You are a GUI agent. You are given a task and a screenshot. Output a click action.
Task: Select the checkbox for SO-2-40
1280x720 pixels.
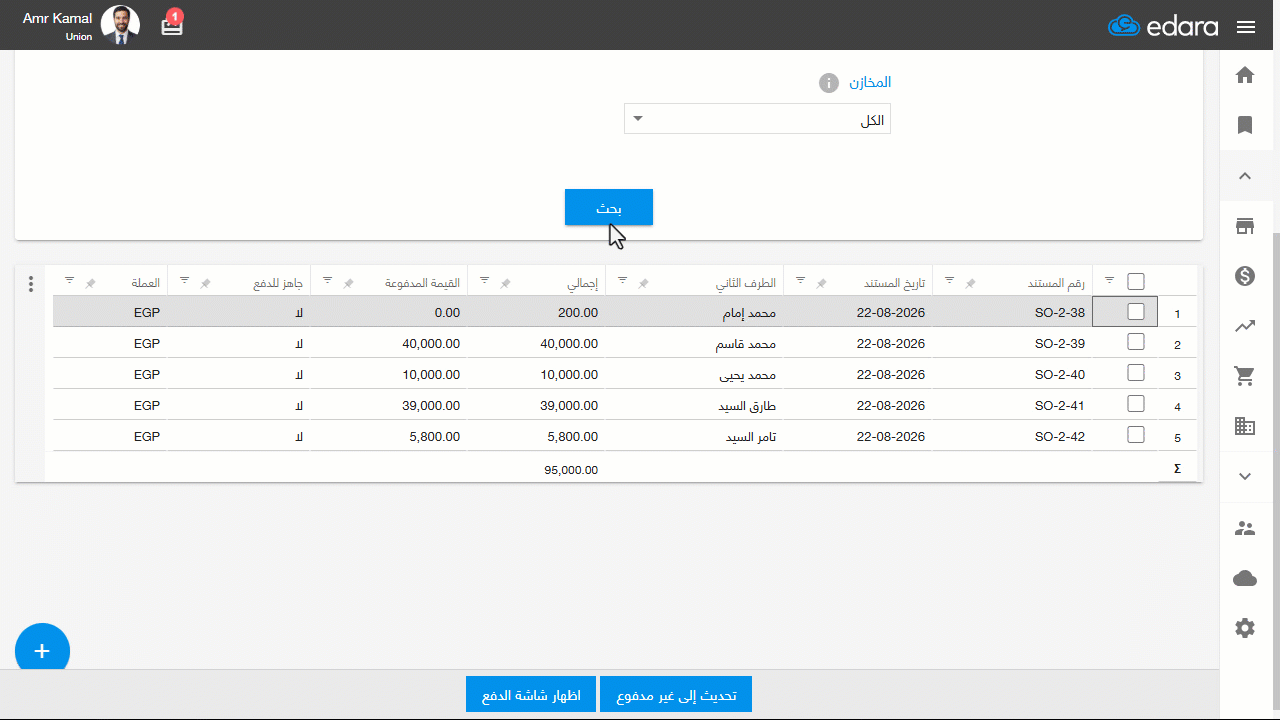click(x=1136, y=373)
